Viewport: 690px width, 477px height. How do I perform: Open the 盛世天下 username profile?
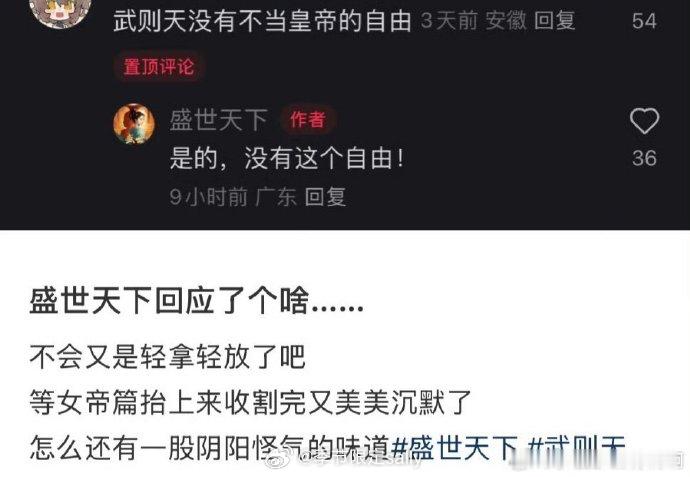click(219, 120)
